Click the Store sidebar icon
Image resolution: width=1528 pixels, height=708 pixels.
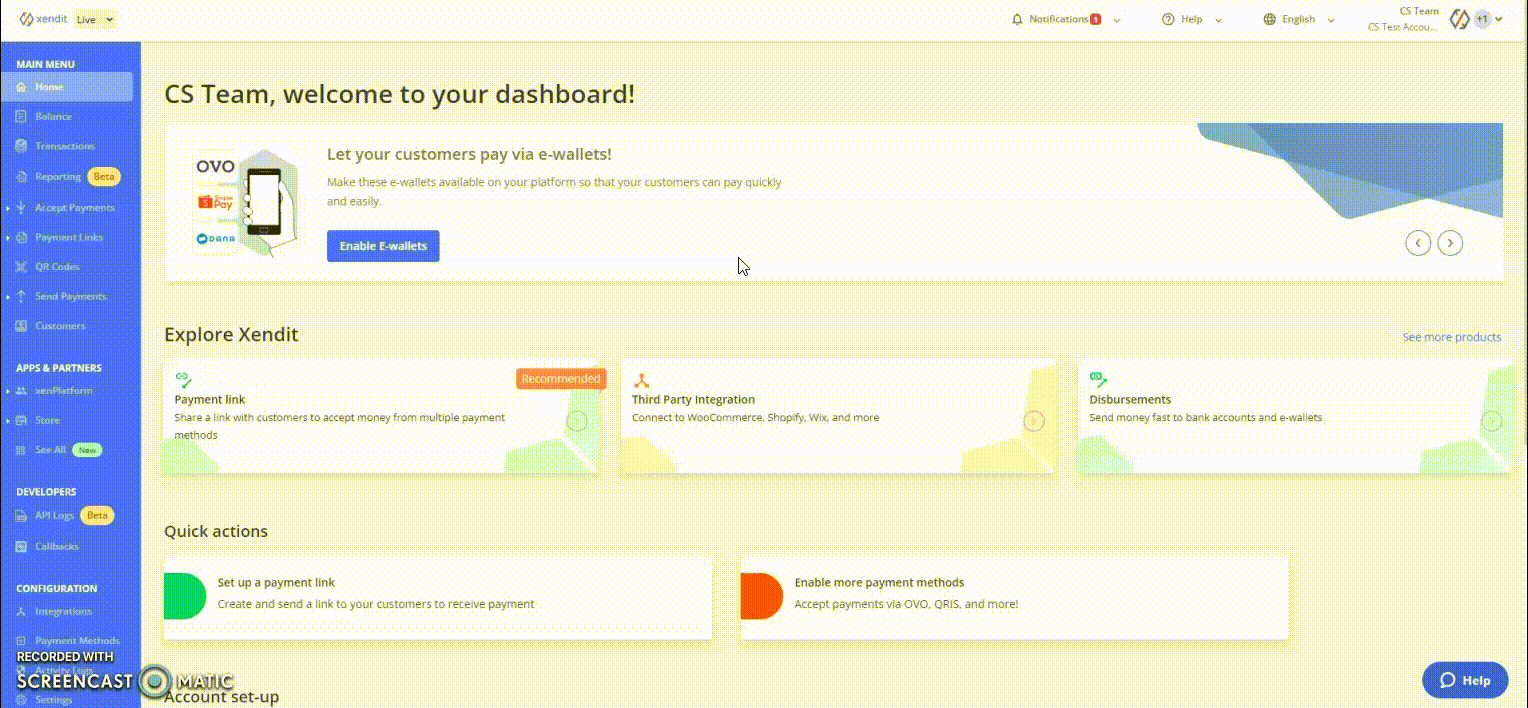pos(22,421)
